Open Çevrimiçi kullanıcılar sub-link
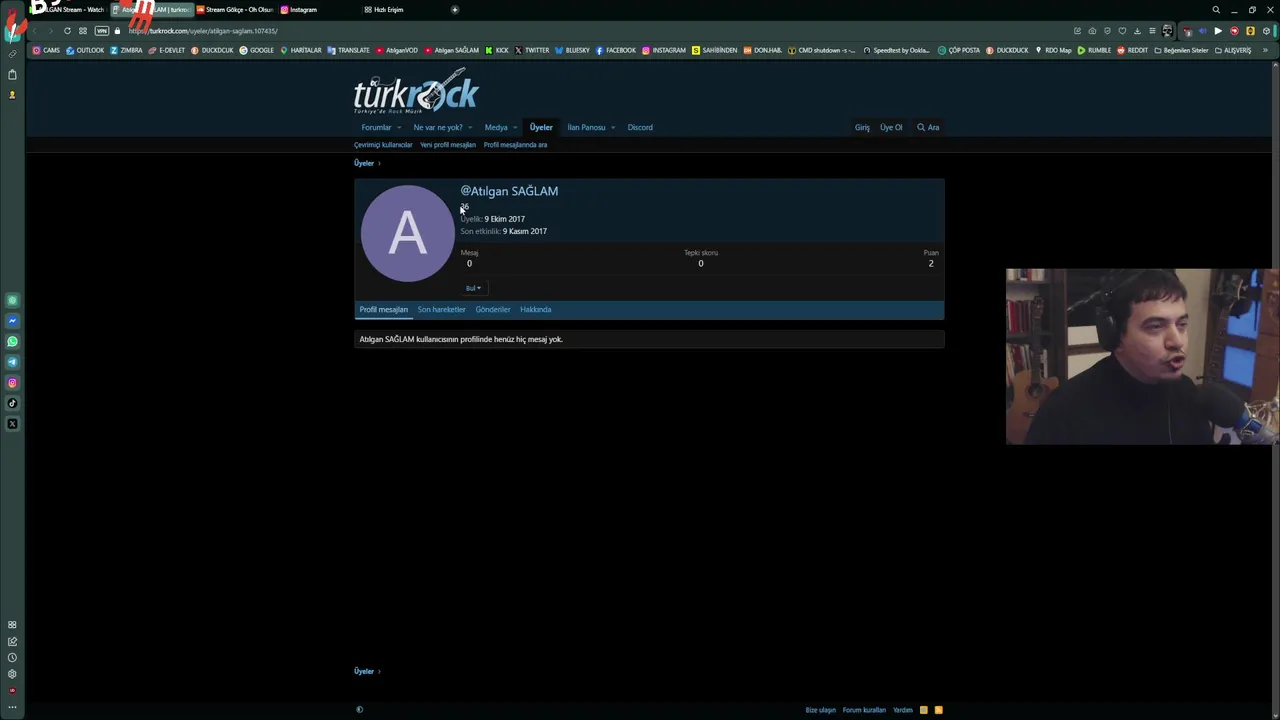This screenshot has height=720, width=1280. click(383, 145)
